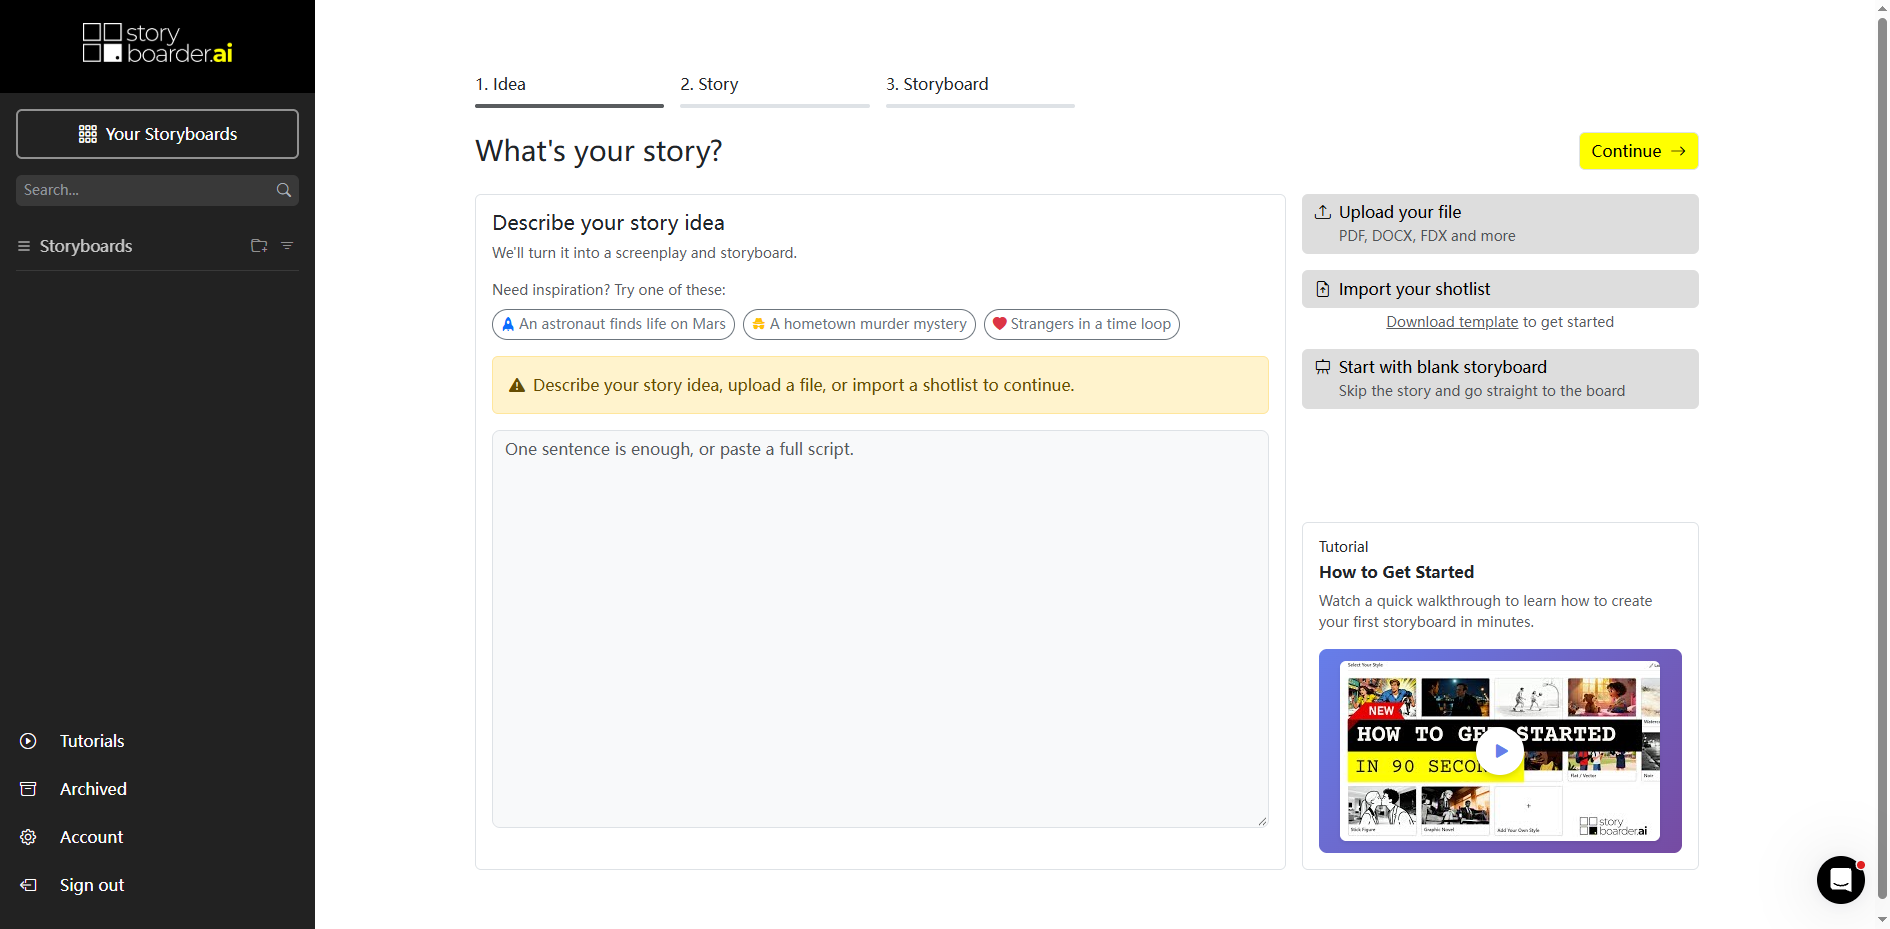This screenshot has height=929, width=1890.
Task: Click the warning triangle icon in alert
Action: click(517, 385)
